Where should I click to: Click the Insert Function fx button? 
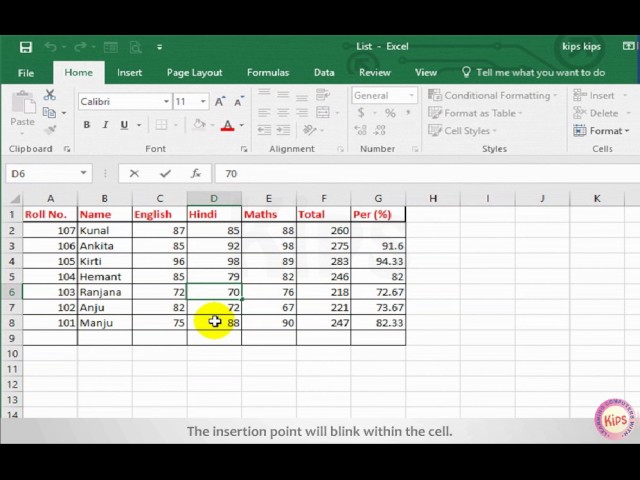coord(196,173)
